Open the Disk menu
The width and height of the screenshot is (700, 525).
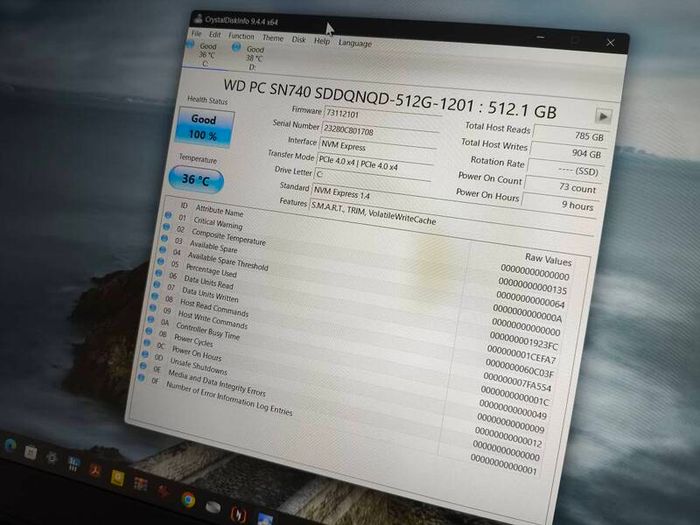(x=299, y=39)
